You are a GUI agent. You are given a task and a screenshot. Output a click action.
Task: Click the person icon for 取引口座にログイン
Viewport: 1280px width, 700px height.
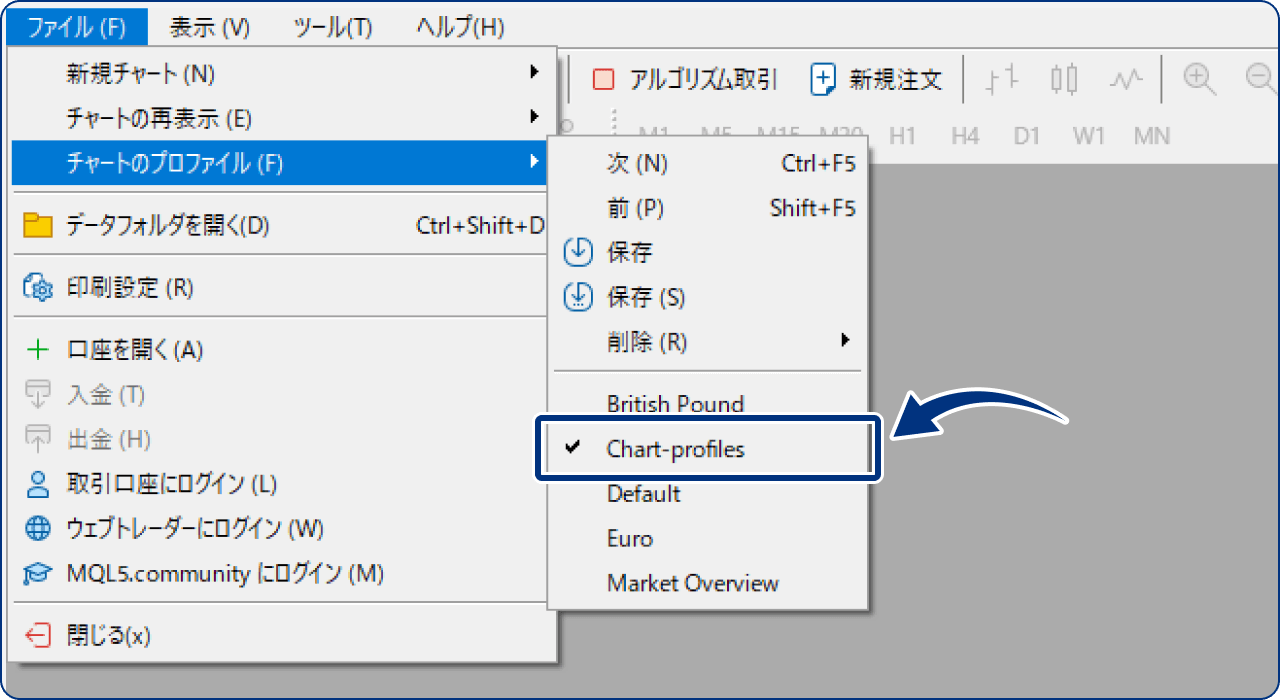[x=37, y=484]
